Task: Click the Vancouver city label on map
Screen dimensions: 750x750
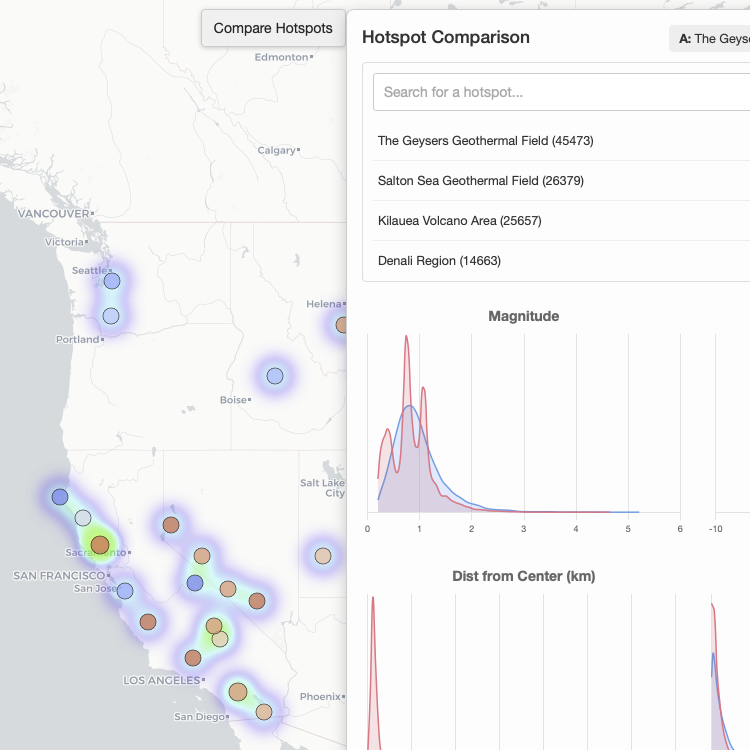Action: tap(52, 214)
